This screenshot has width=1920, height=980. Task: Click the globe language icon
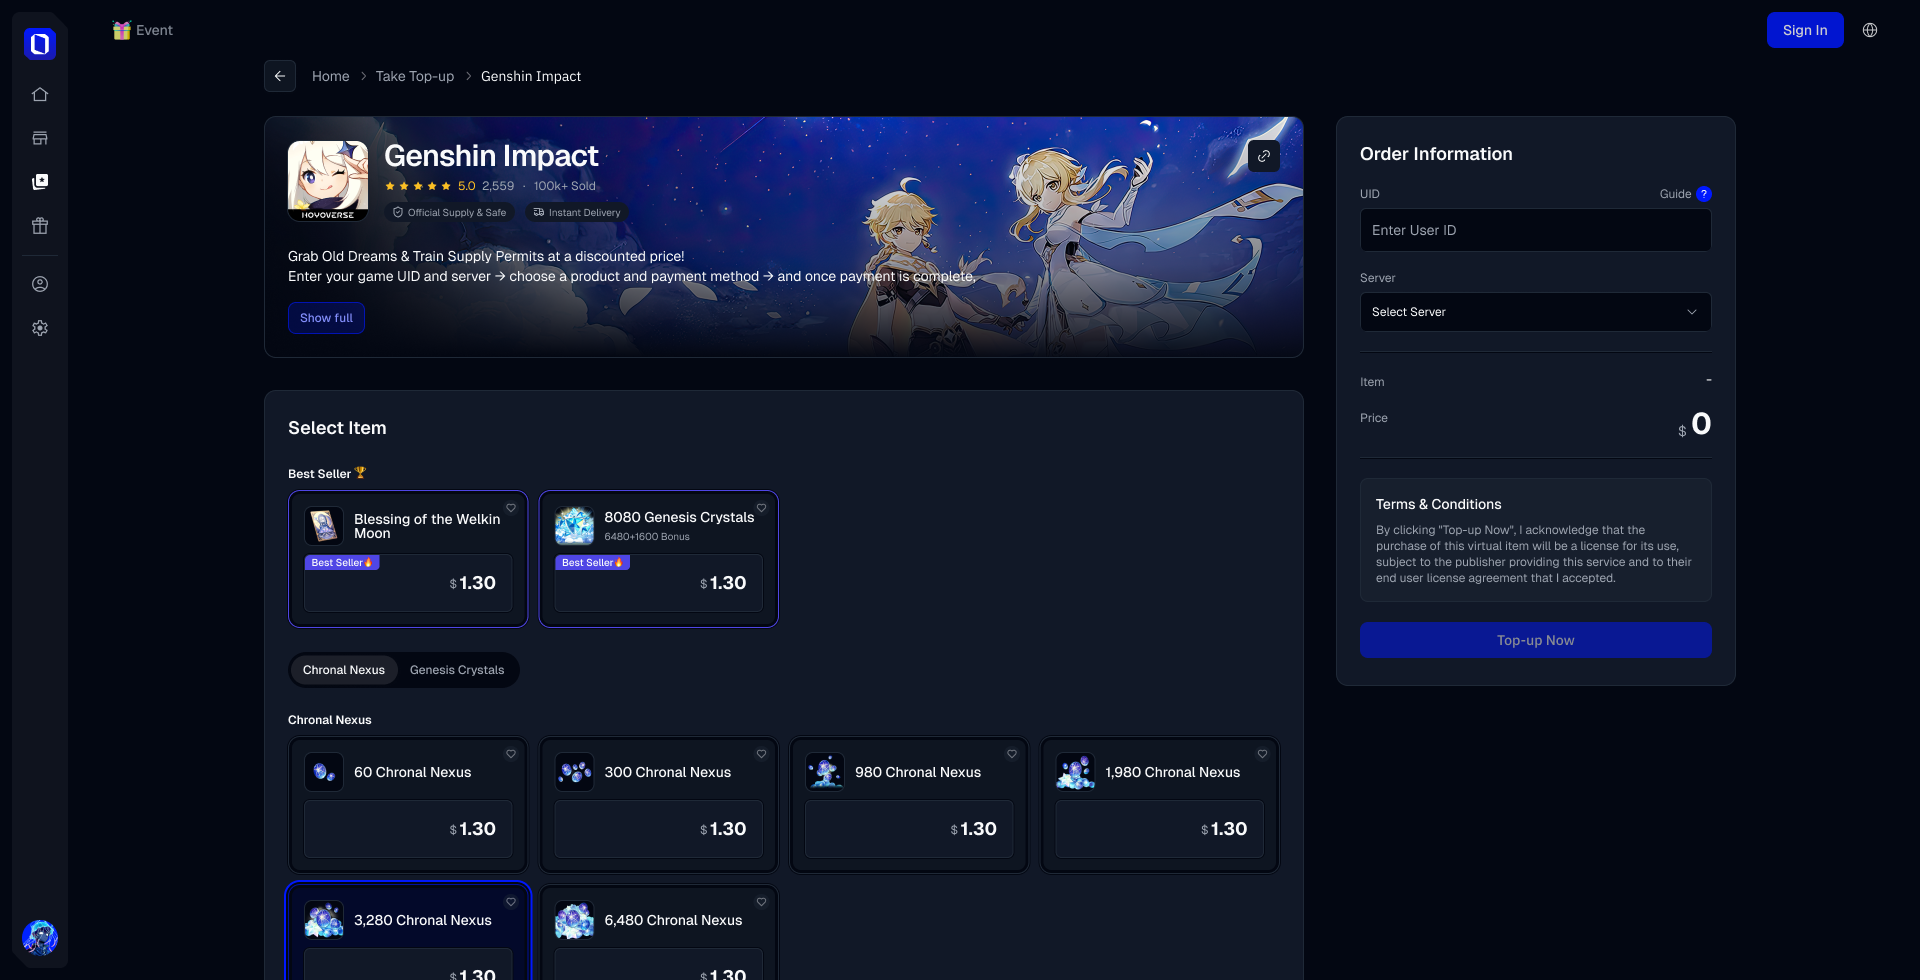1869,30
